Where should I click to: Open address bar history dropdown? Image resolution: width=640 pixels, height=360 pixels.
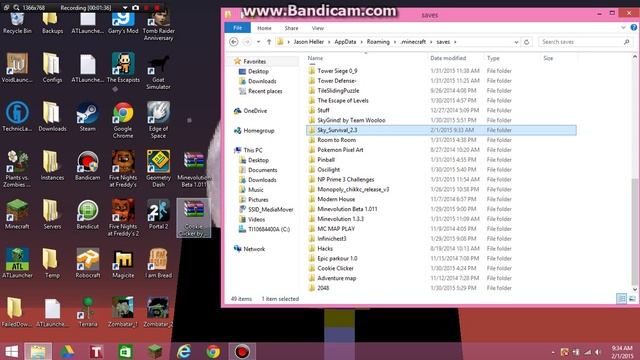516,42
